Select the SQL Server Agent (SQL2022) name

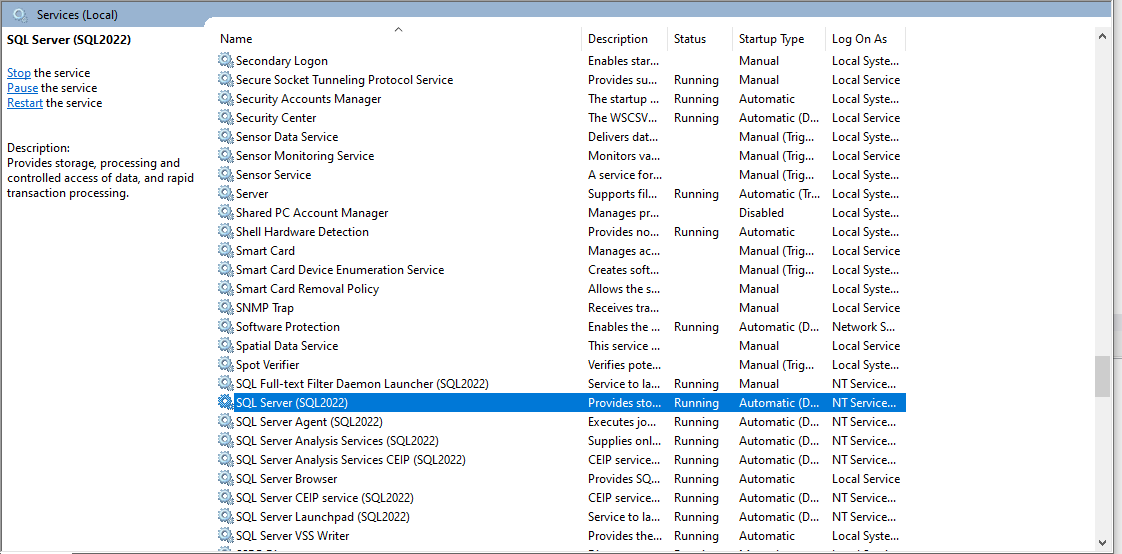coord(309,422)
